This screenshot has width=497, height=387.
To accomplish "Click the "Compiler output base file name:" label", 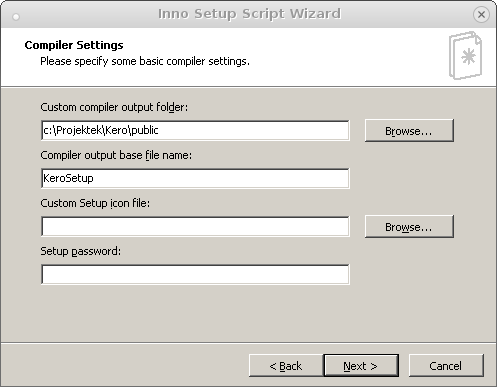I will pyautogui.click(x=116, y=155).
